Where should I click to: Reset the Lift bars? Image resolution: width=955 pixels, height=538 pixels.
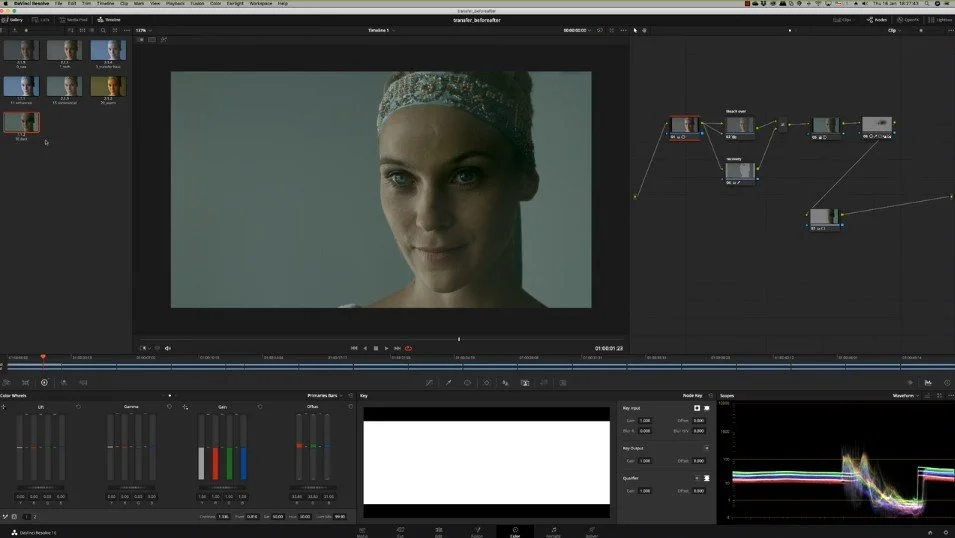click(x=78, y=406)
